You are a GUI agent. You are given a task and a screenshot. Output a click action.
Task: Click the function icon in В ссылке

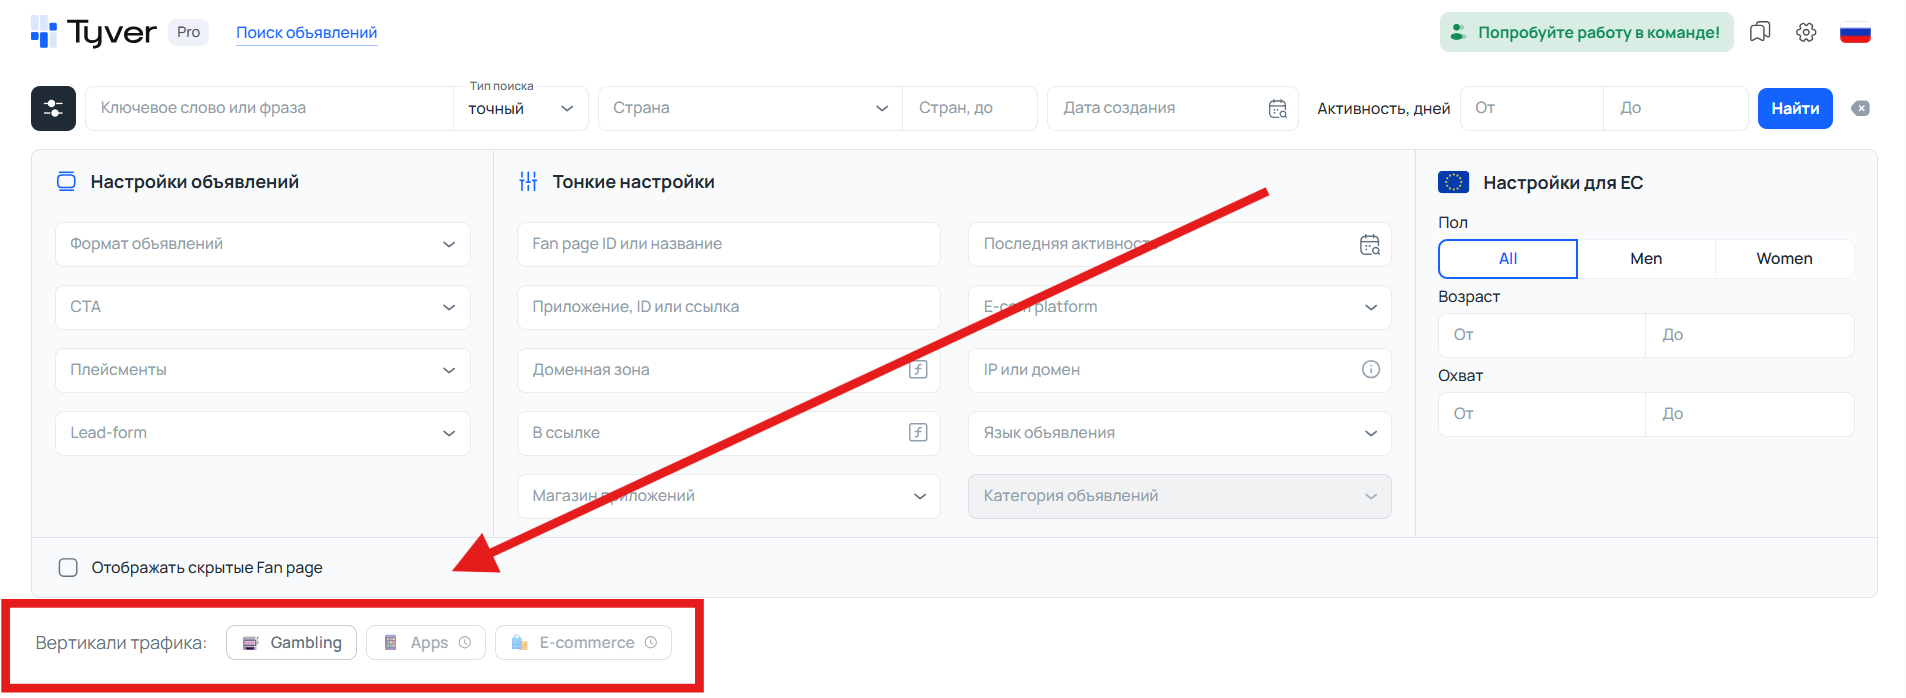click(918, 432)
